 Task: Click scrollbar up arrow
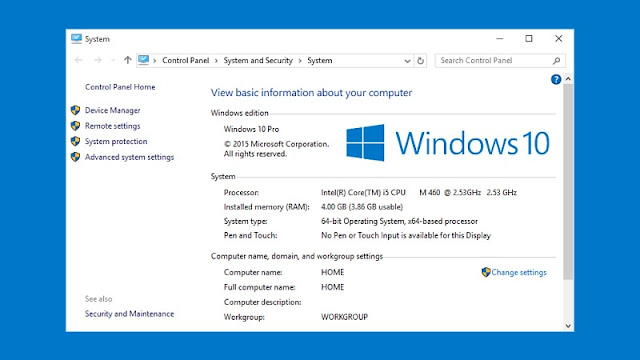(x=568, y=78)
